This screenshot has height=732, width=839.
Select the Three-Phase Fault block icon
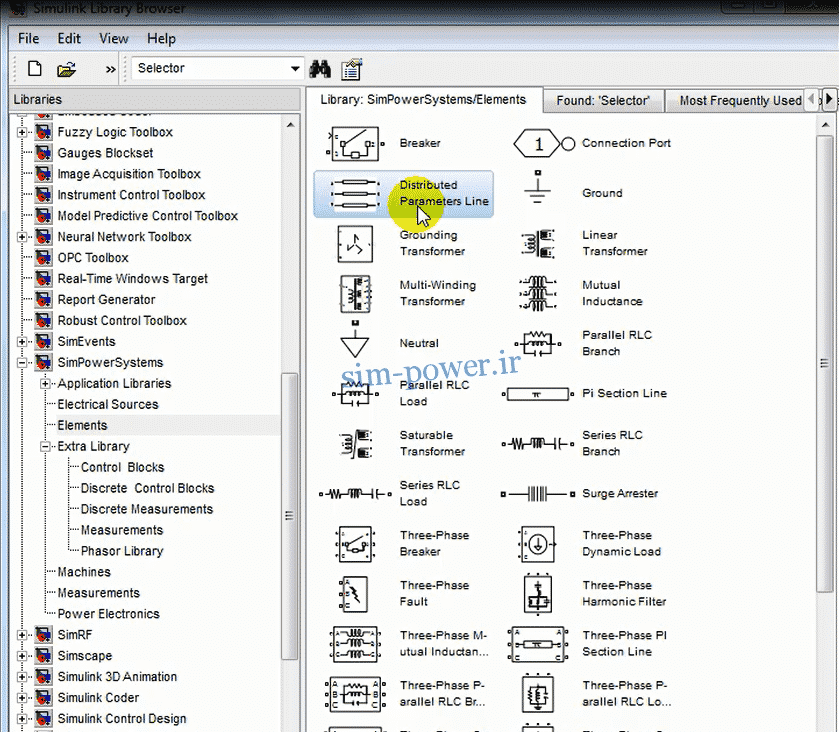point(354,594)
